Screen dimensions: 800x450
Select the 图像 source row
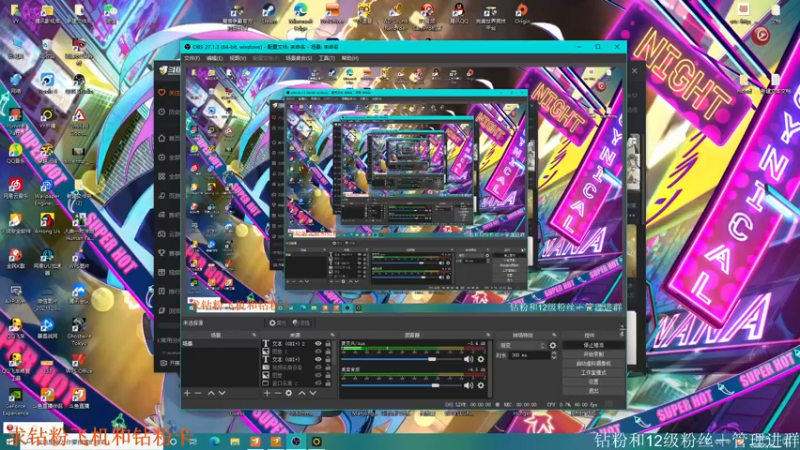[x=296, y=375]
